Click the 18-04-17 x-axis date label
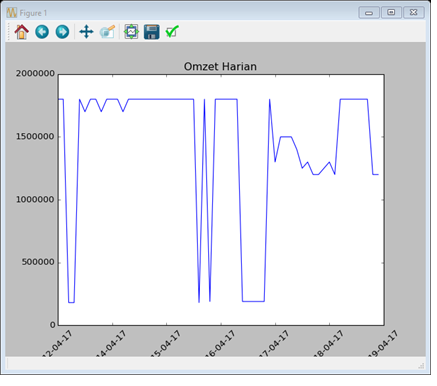The height and width of the screenshot is (386, 437). pos(329,344)
